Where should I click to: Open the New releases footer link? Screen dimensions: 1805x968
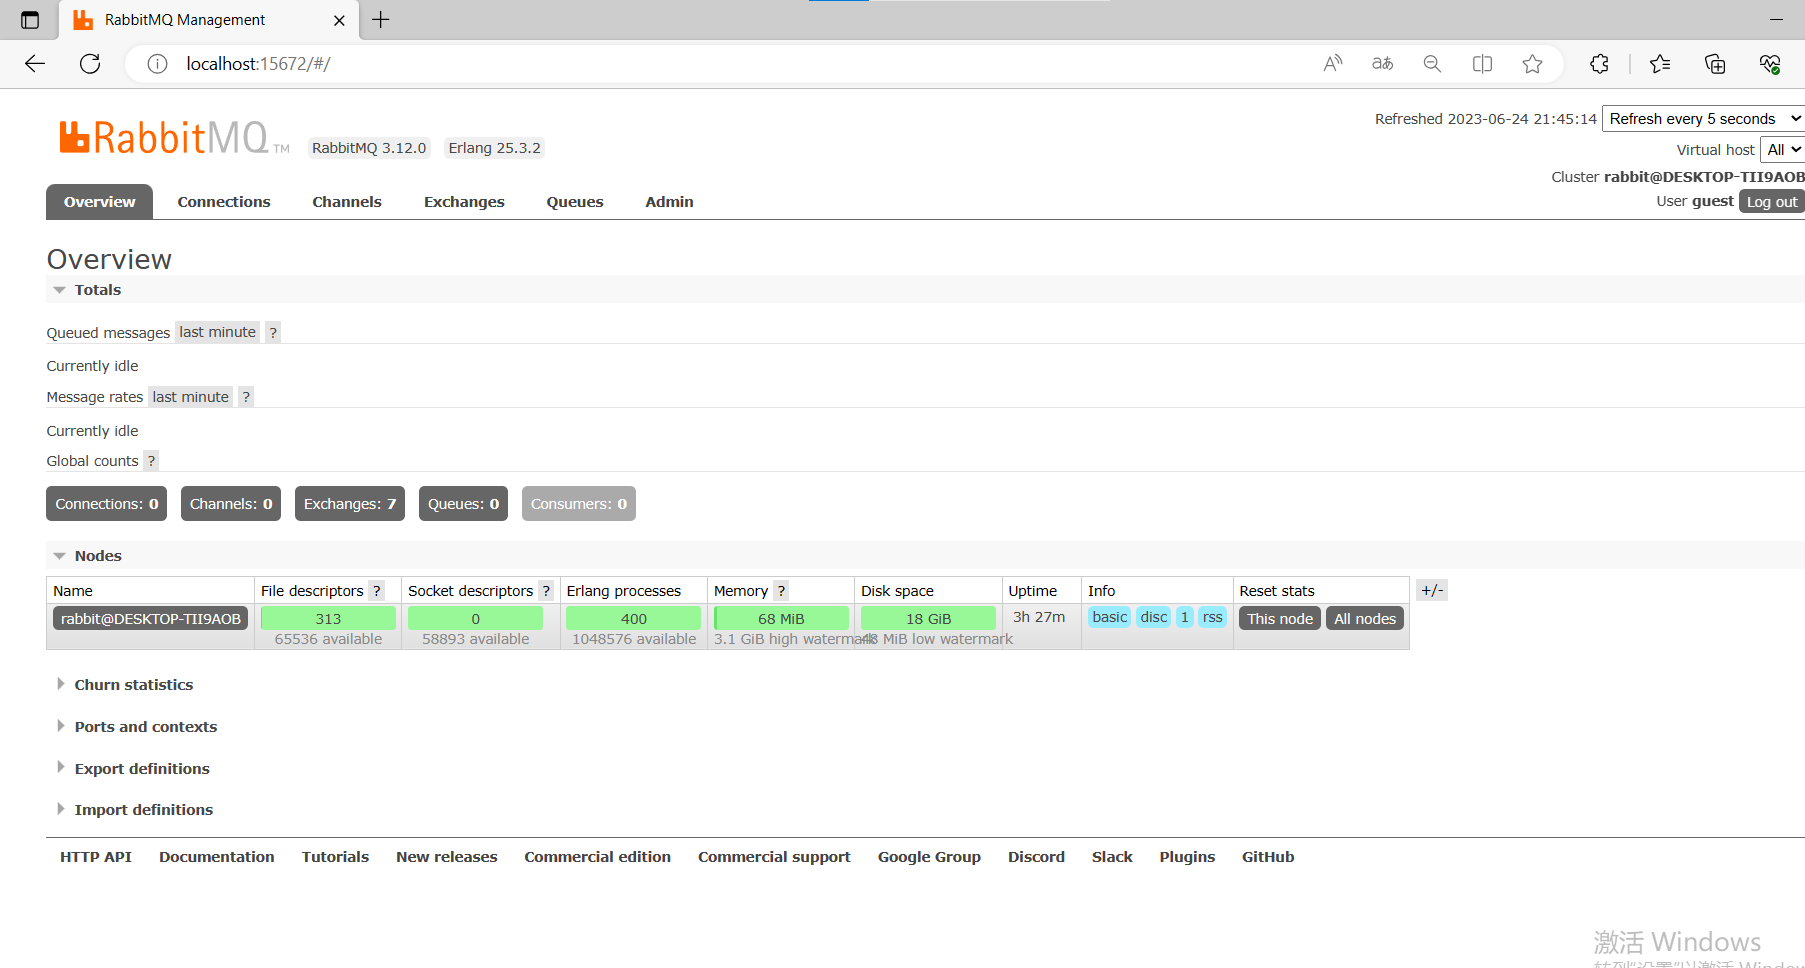click(447, 857)
